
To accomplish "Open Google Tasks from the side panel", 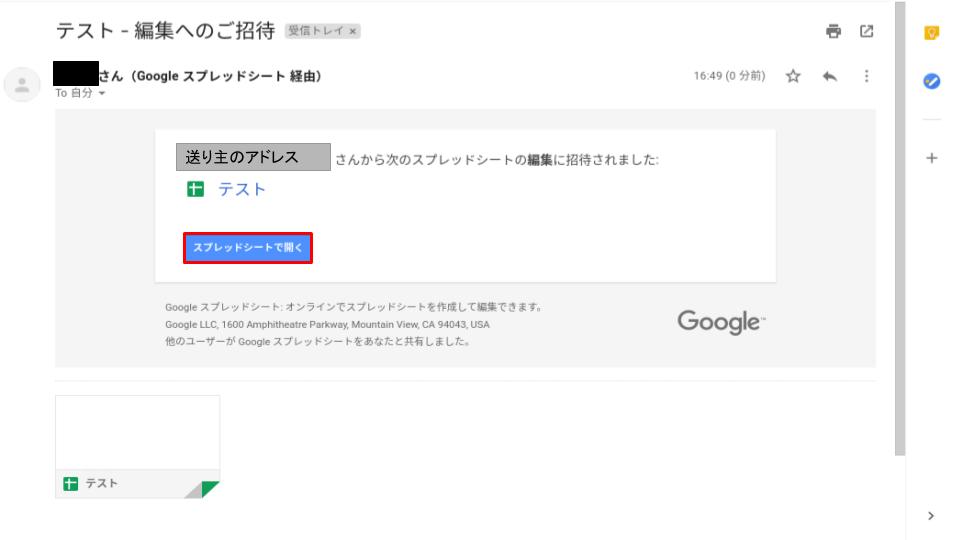I will click(931, 81).
